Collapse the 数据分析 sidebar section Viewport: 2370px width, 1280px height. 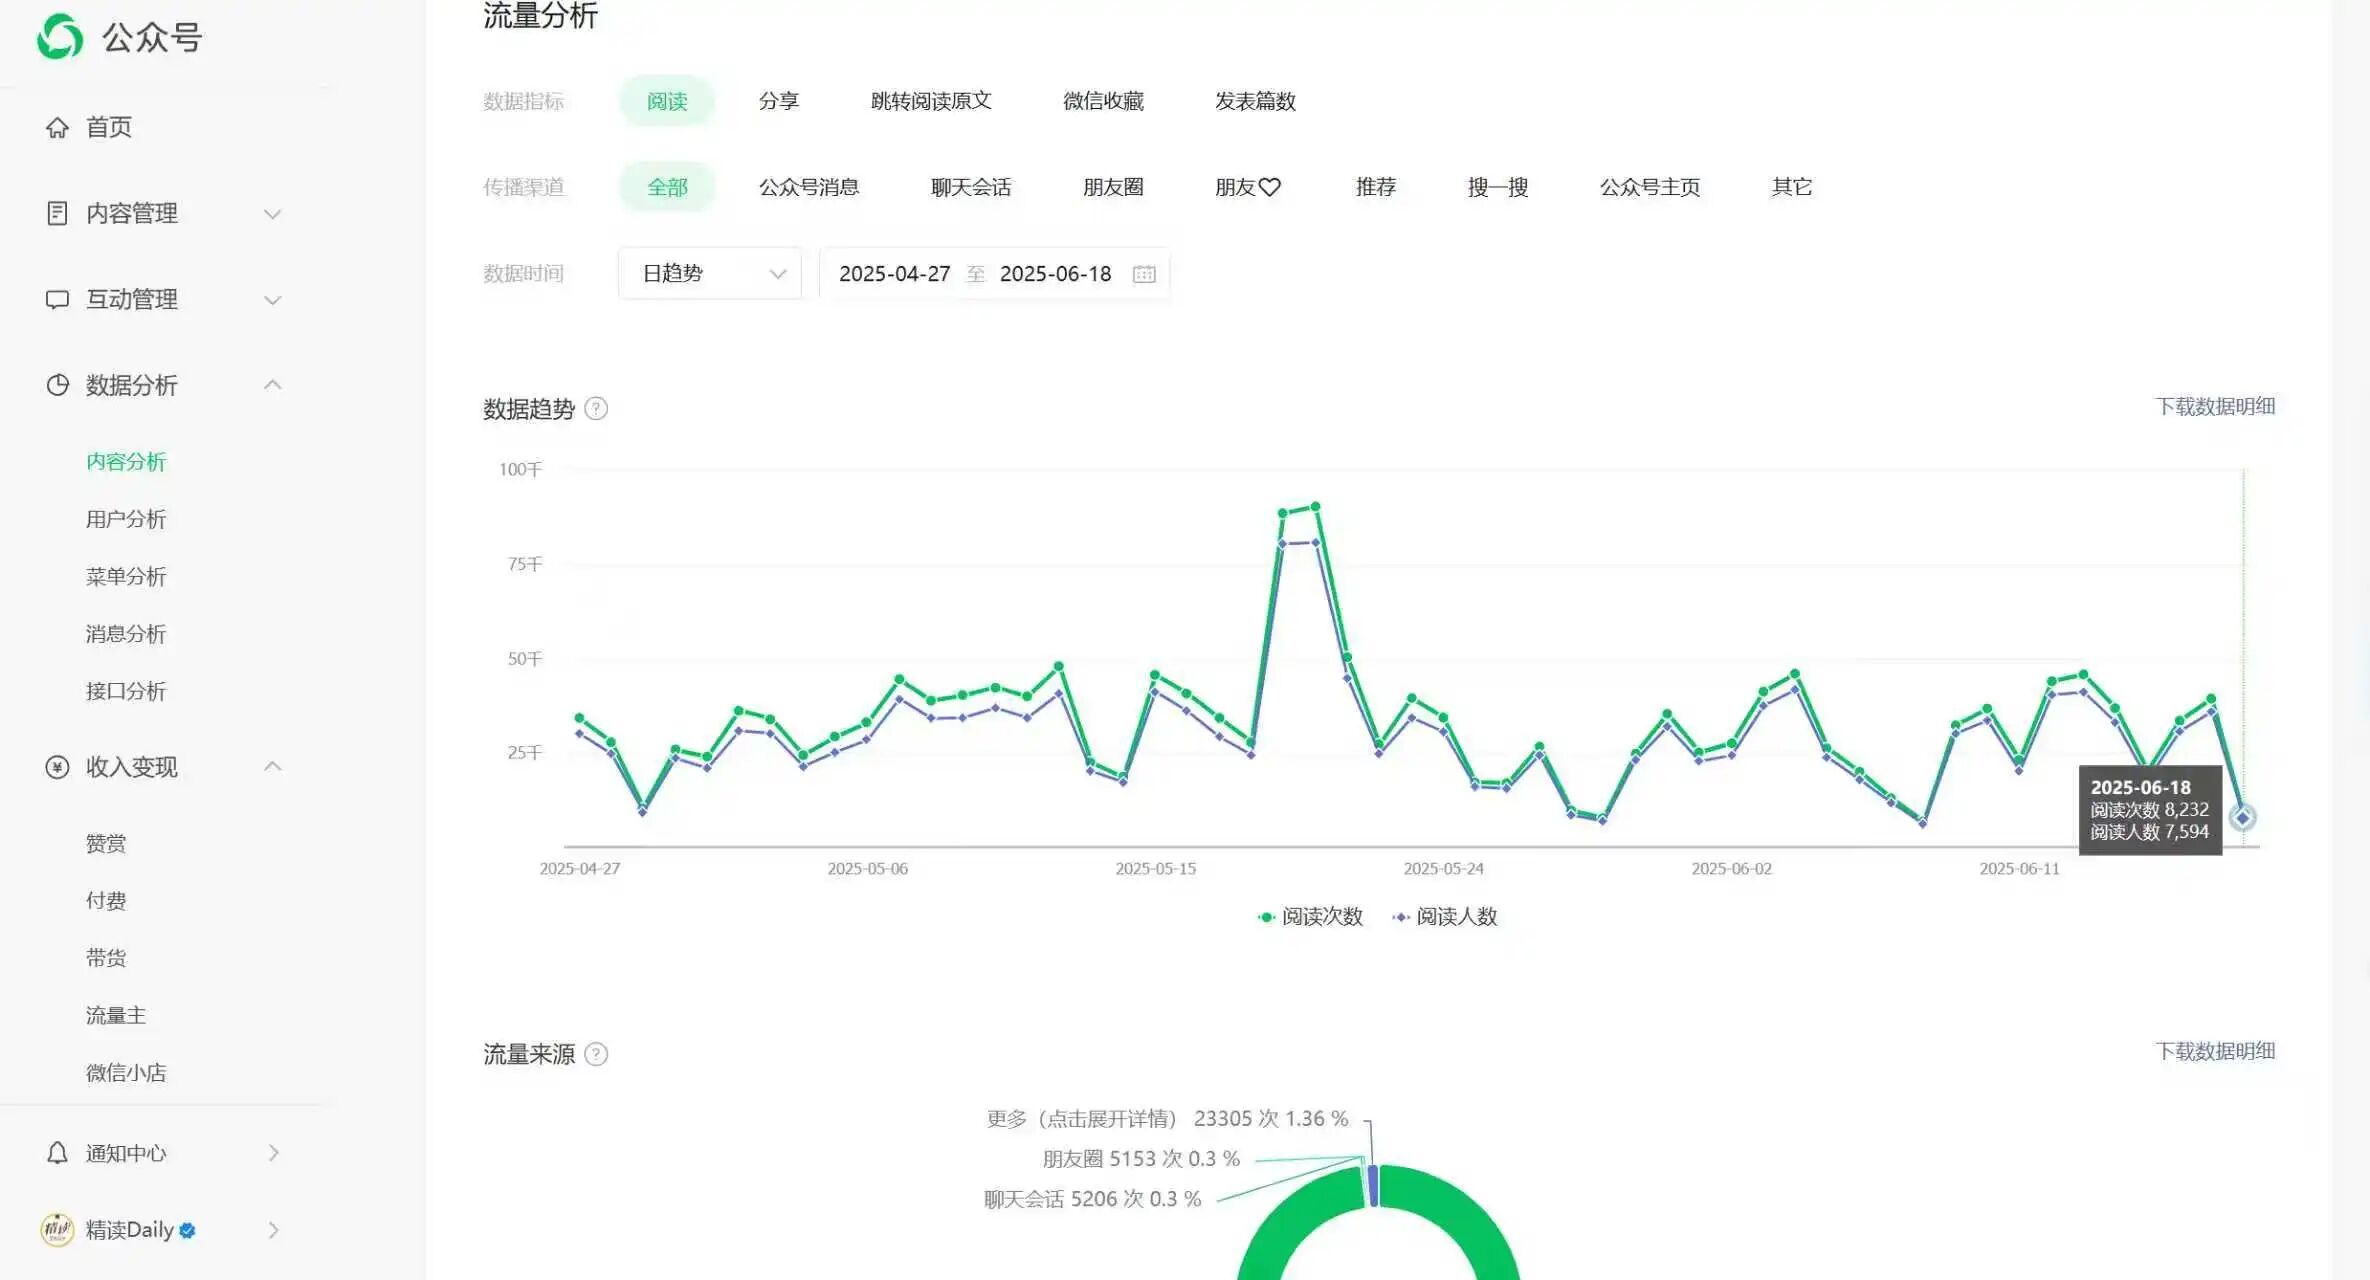(272, 385)
